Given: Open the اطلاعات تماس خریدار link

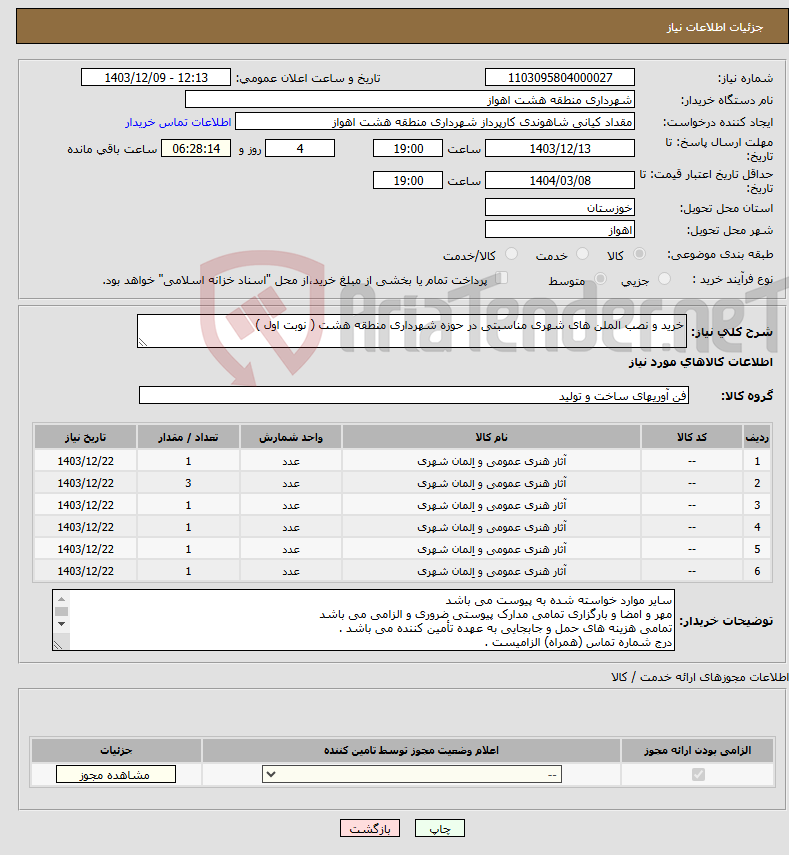Looking at the screenshot, I should tap(178, 122).
